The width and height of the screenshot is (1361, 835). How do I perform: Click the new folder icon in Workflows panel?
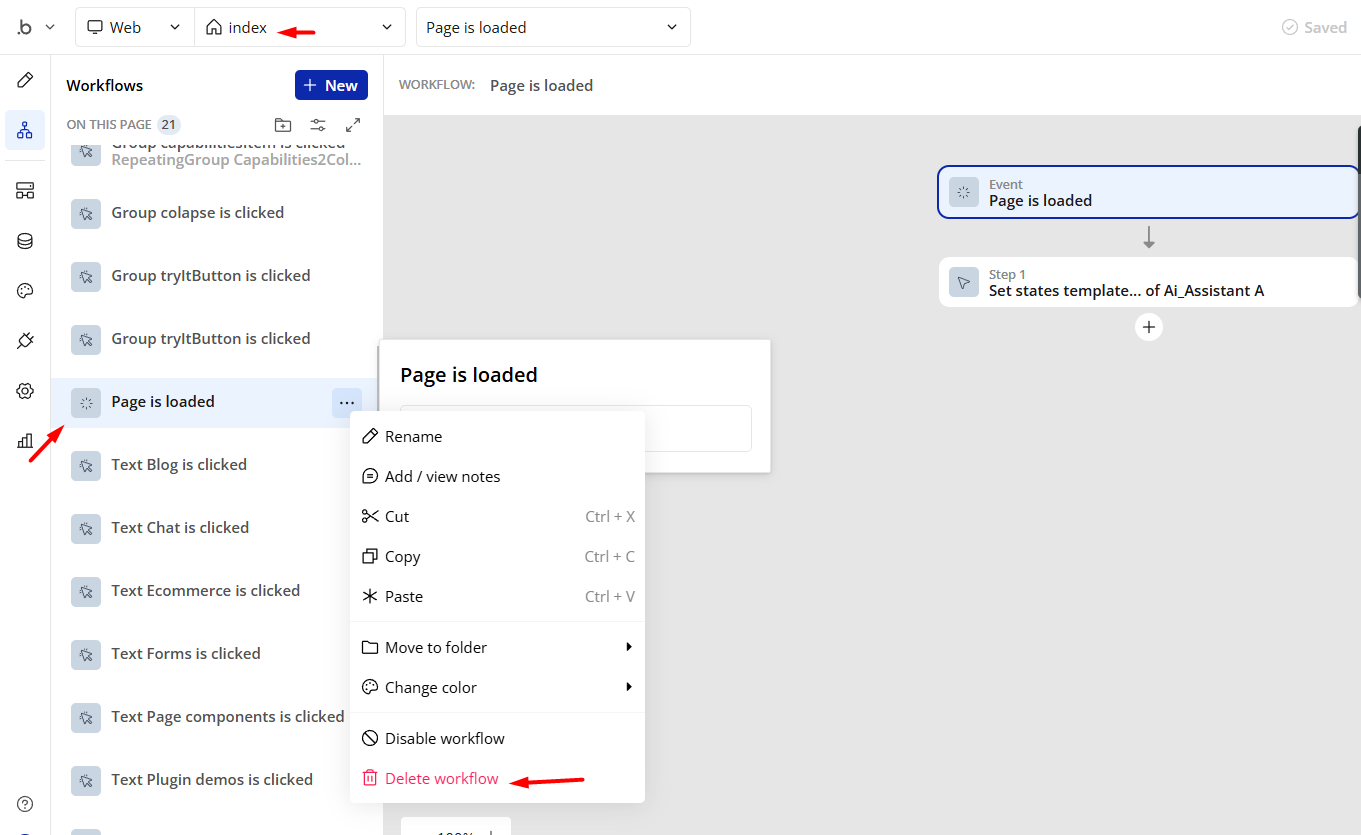point(283,125)
